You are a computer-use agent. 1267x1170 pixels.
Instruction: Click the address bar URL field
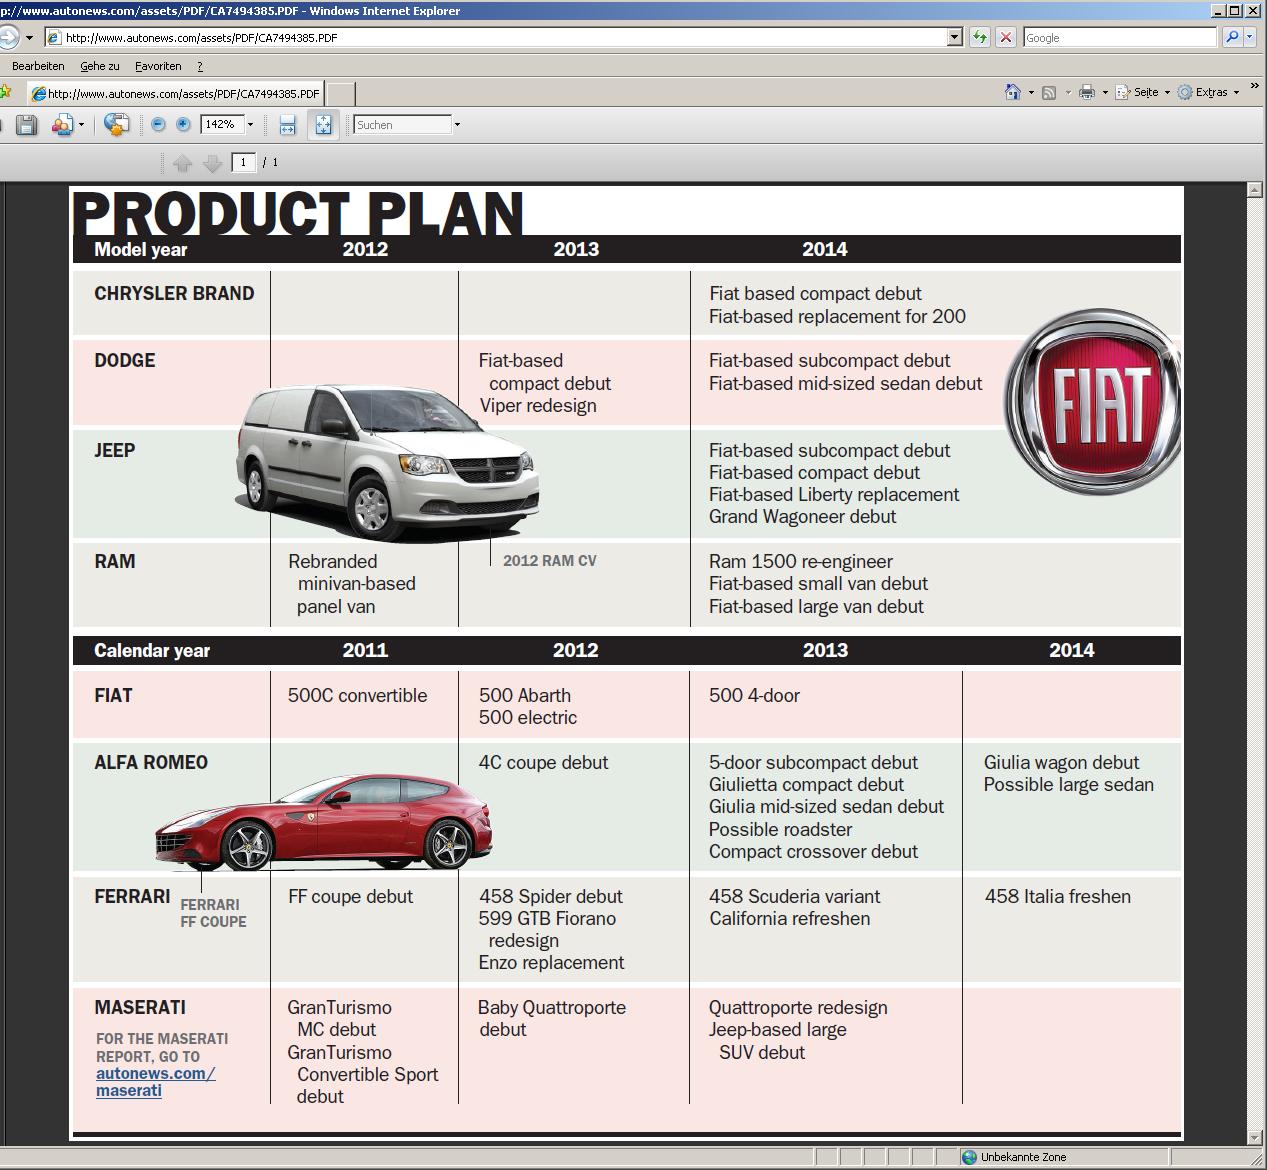click(x=496, y=38)
